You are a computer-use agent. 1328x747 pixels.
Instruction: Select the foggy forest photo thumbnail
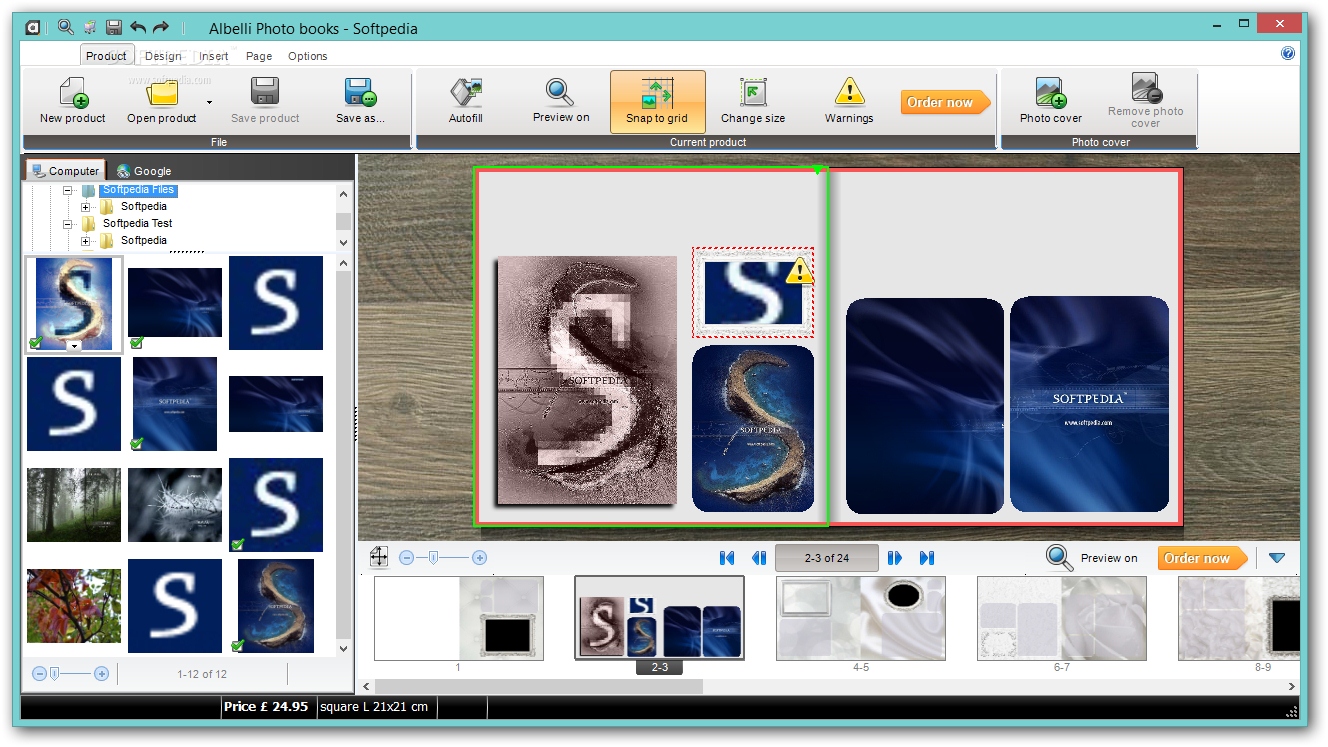(74, 505)
